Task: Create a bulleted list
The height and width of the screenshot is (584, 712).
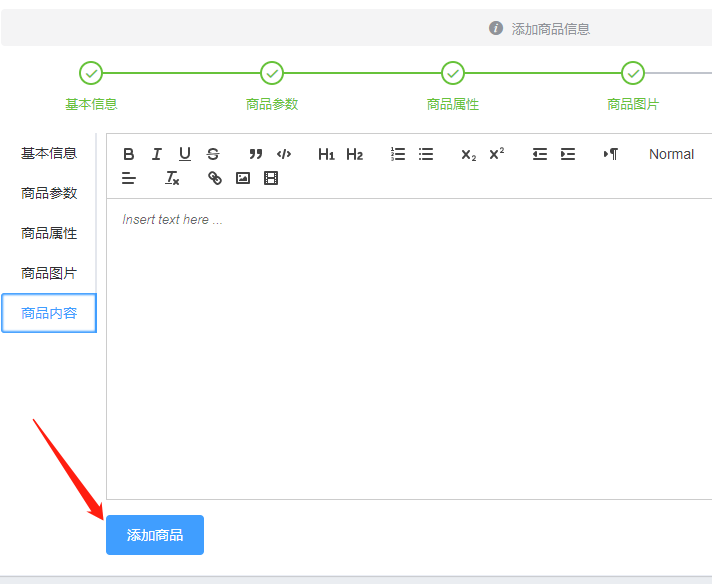Action: point(426,154)
